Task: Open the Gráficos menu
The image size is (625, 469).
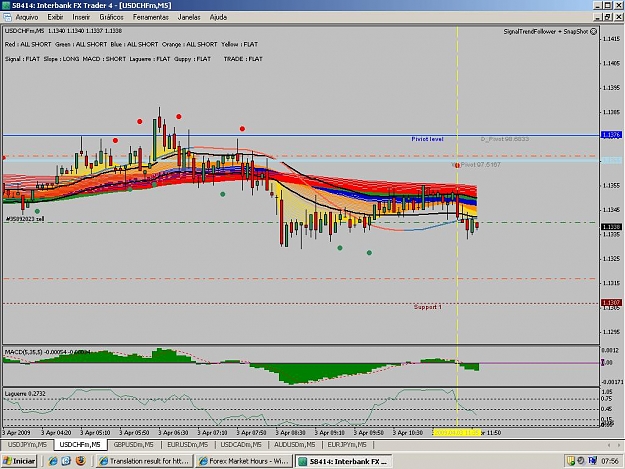Action: click(x=111, y=17)
